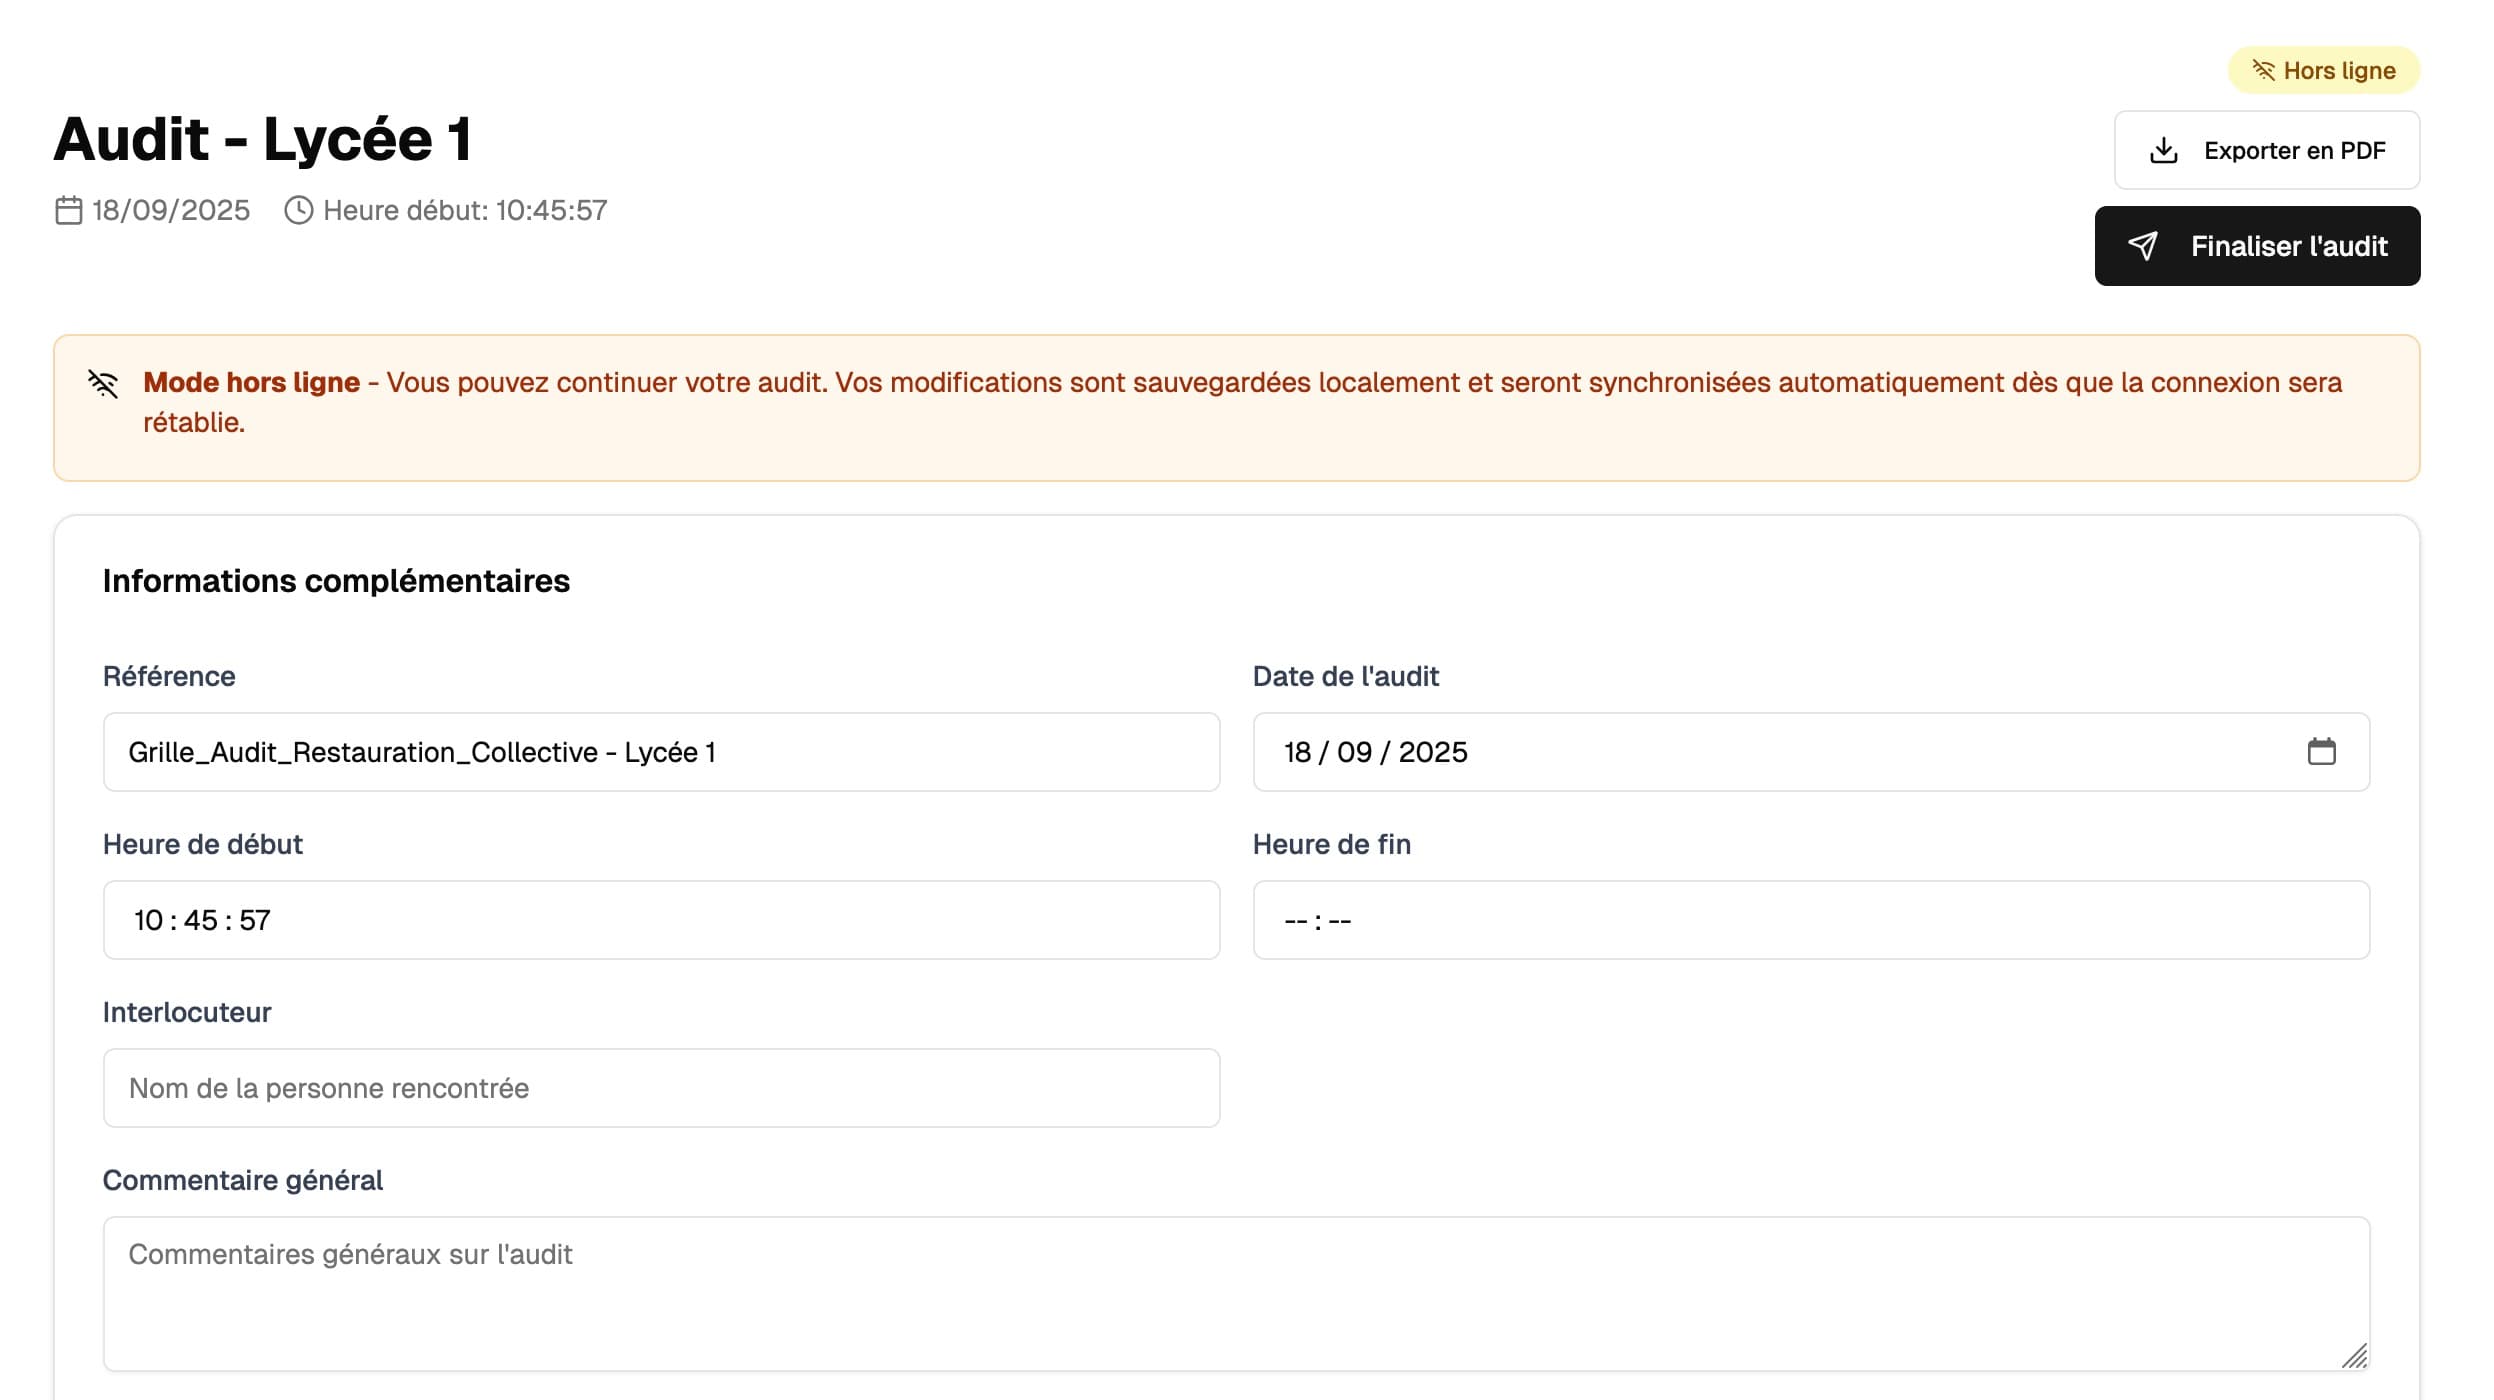The height and width of the screenshot is (1400, 2494).
Task: Select the hour in Heure de début
Action: [x=148, y=920]
